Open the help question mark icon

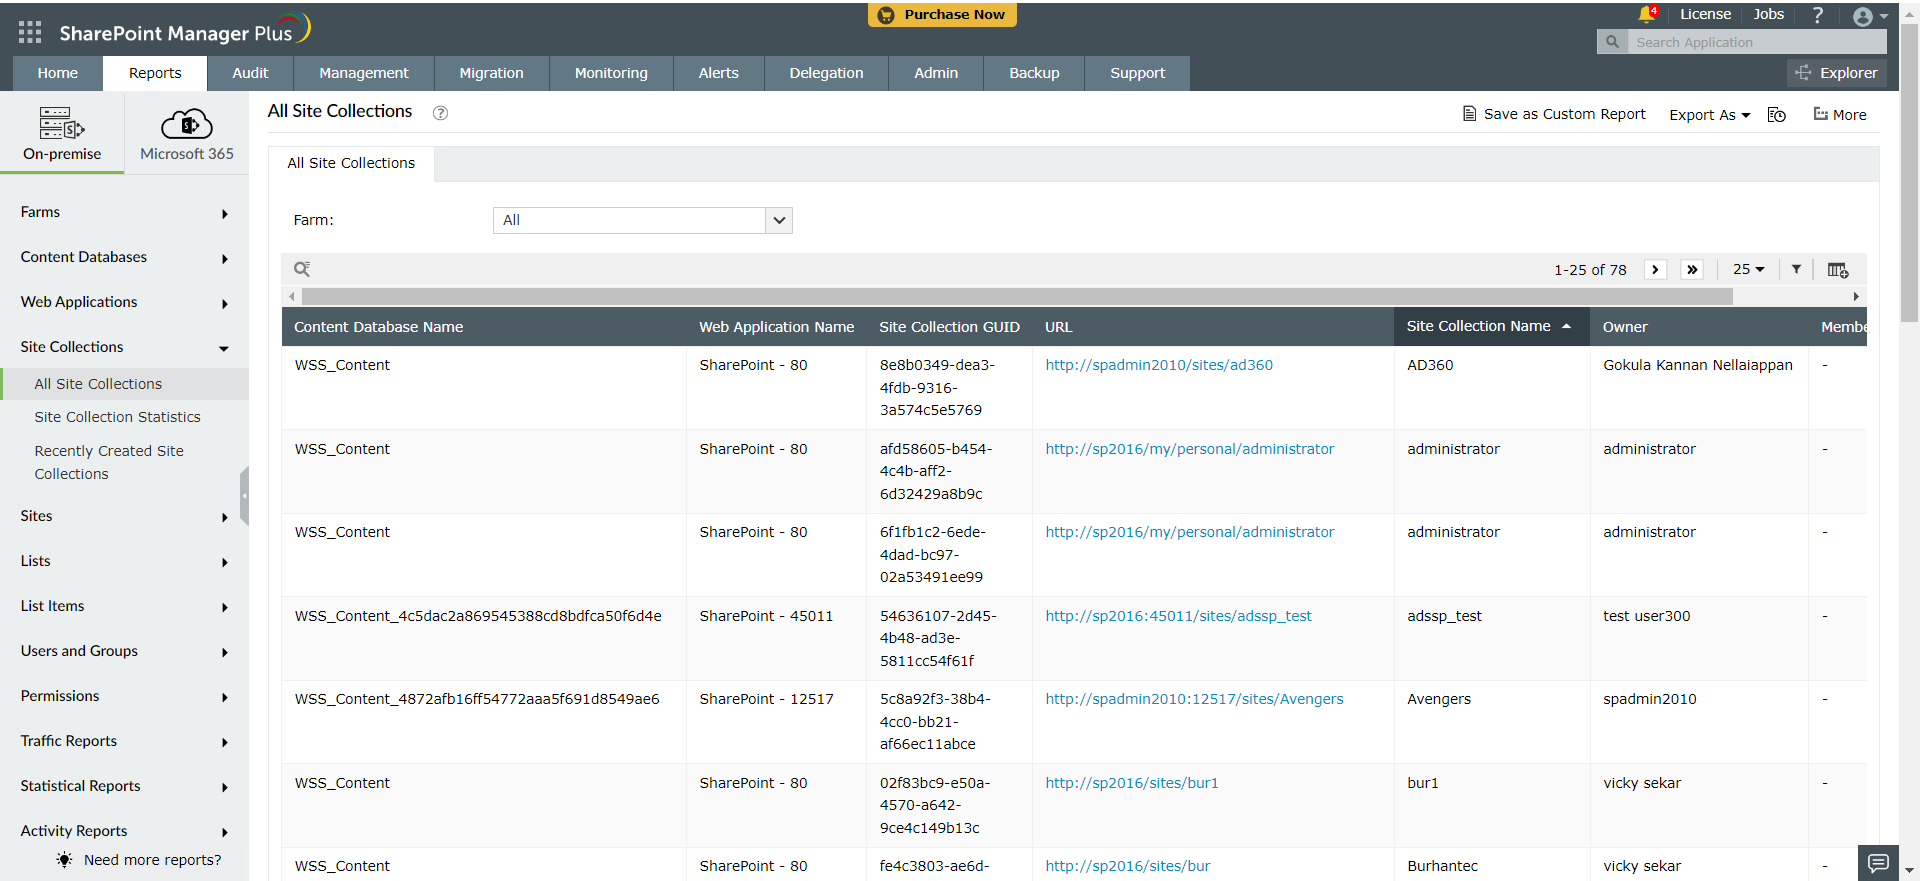coord(1818,15)
